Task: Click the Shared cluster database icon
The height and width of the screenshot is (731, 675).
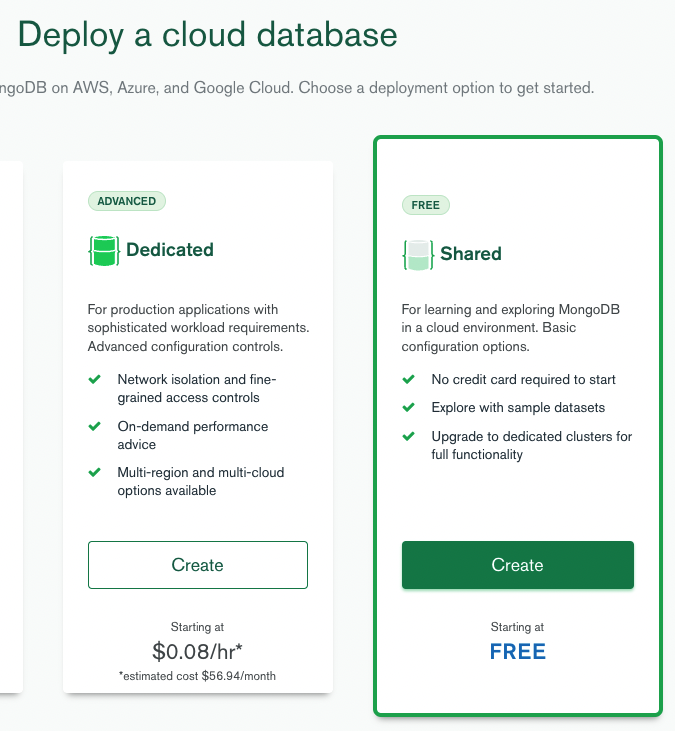Action: 418,255
